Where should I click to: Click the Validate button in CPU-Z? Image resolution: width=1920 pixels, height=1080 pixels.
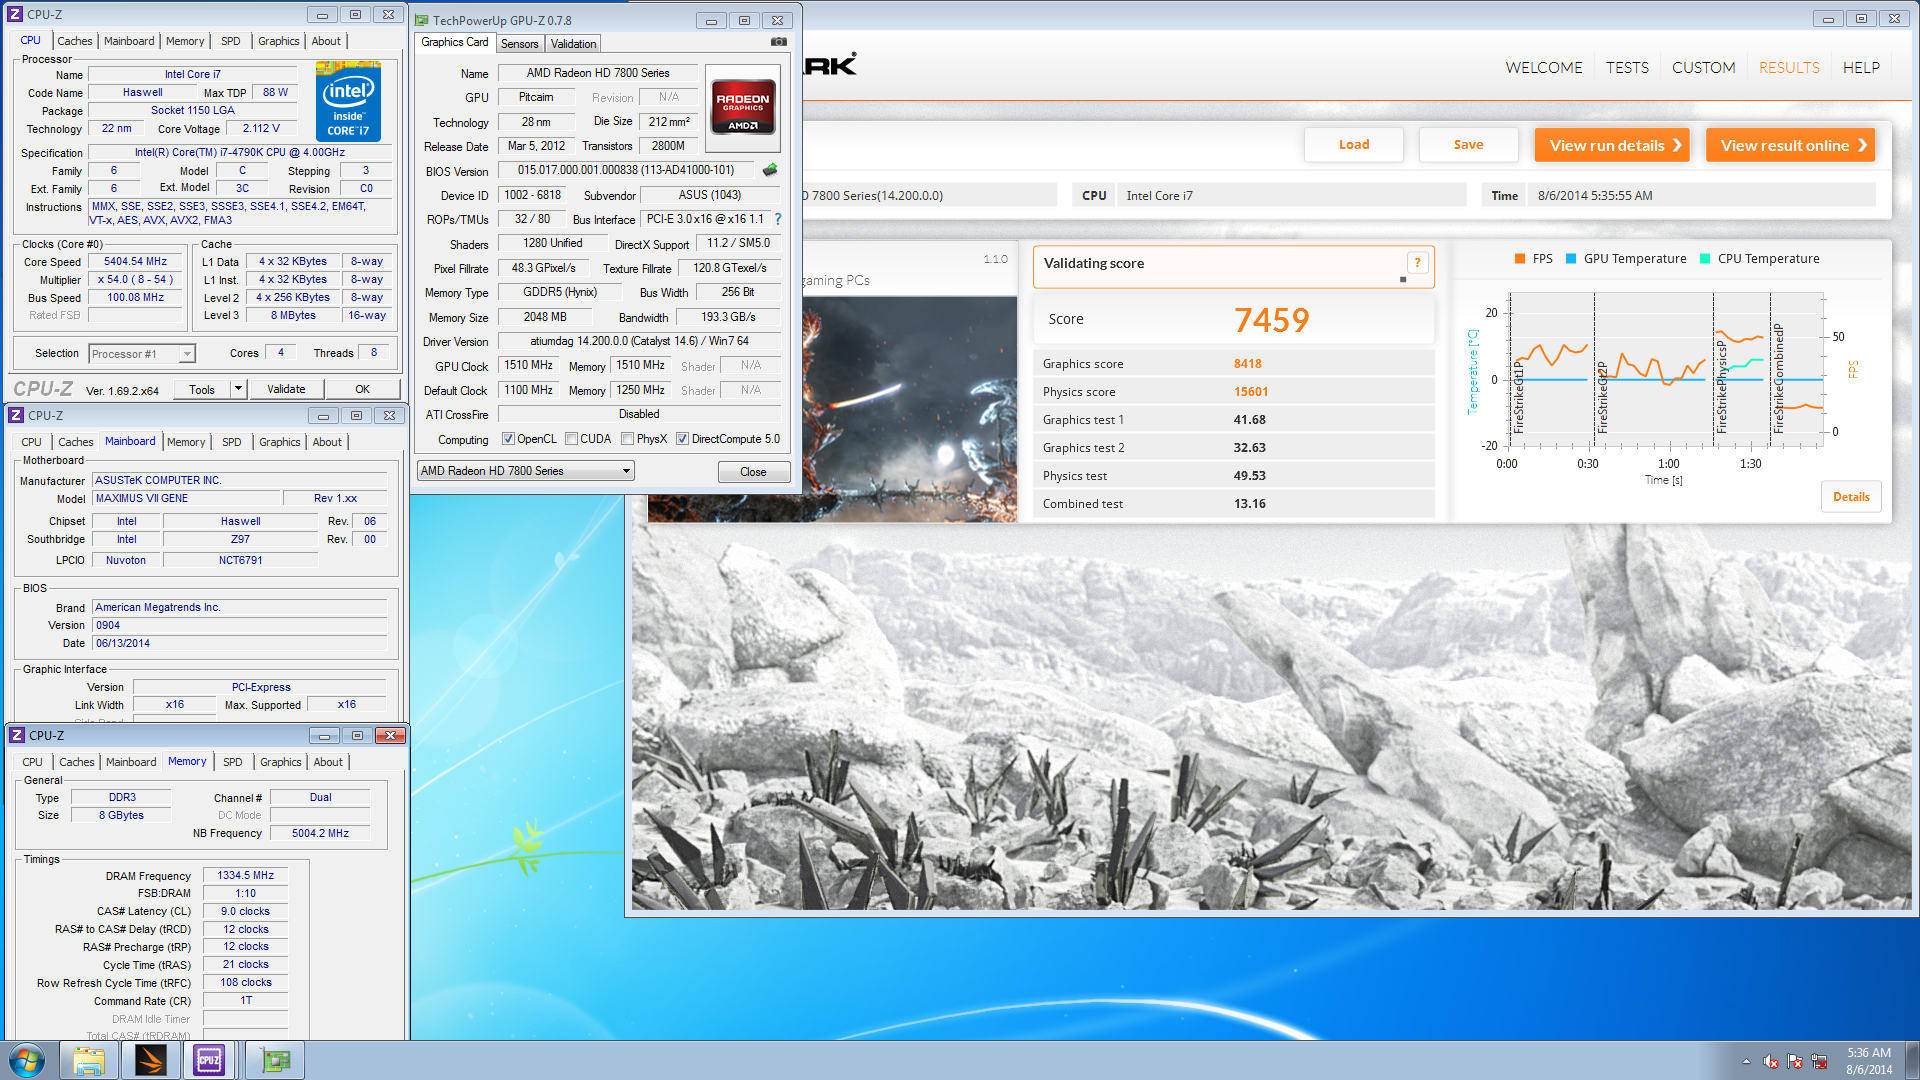tap(286, 389)
